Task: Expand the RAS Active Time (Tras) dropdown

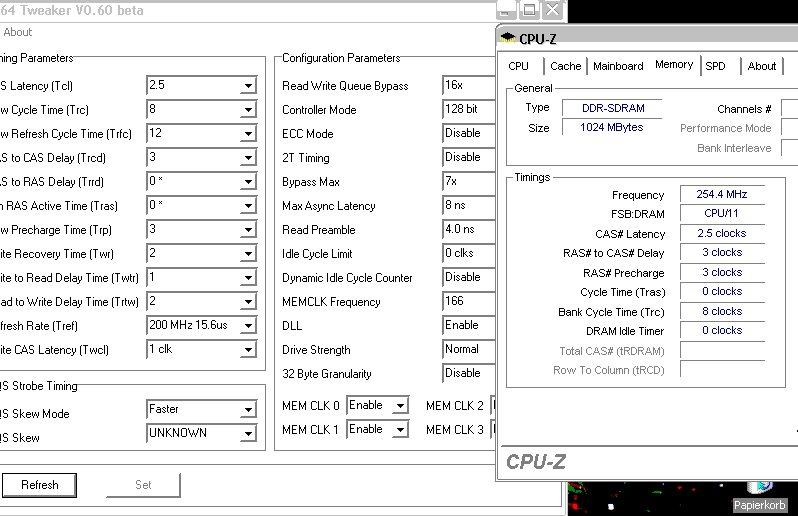Action: [248, 206]
